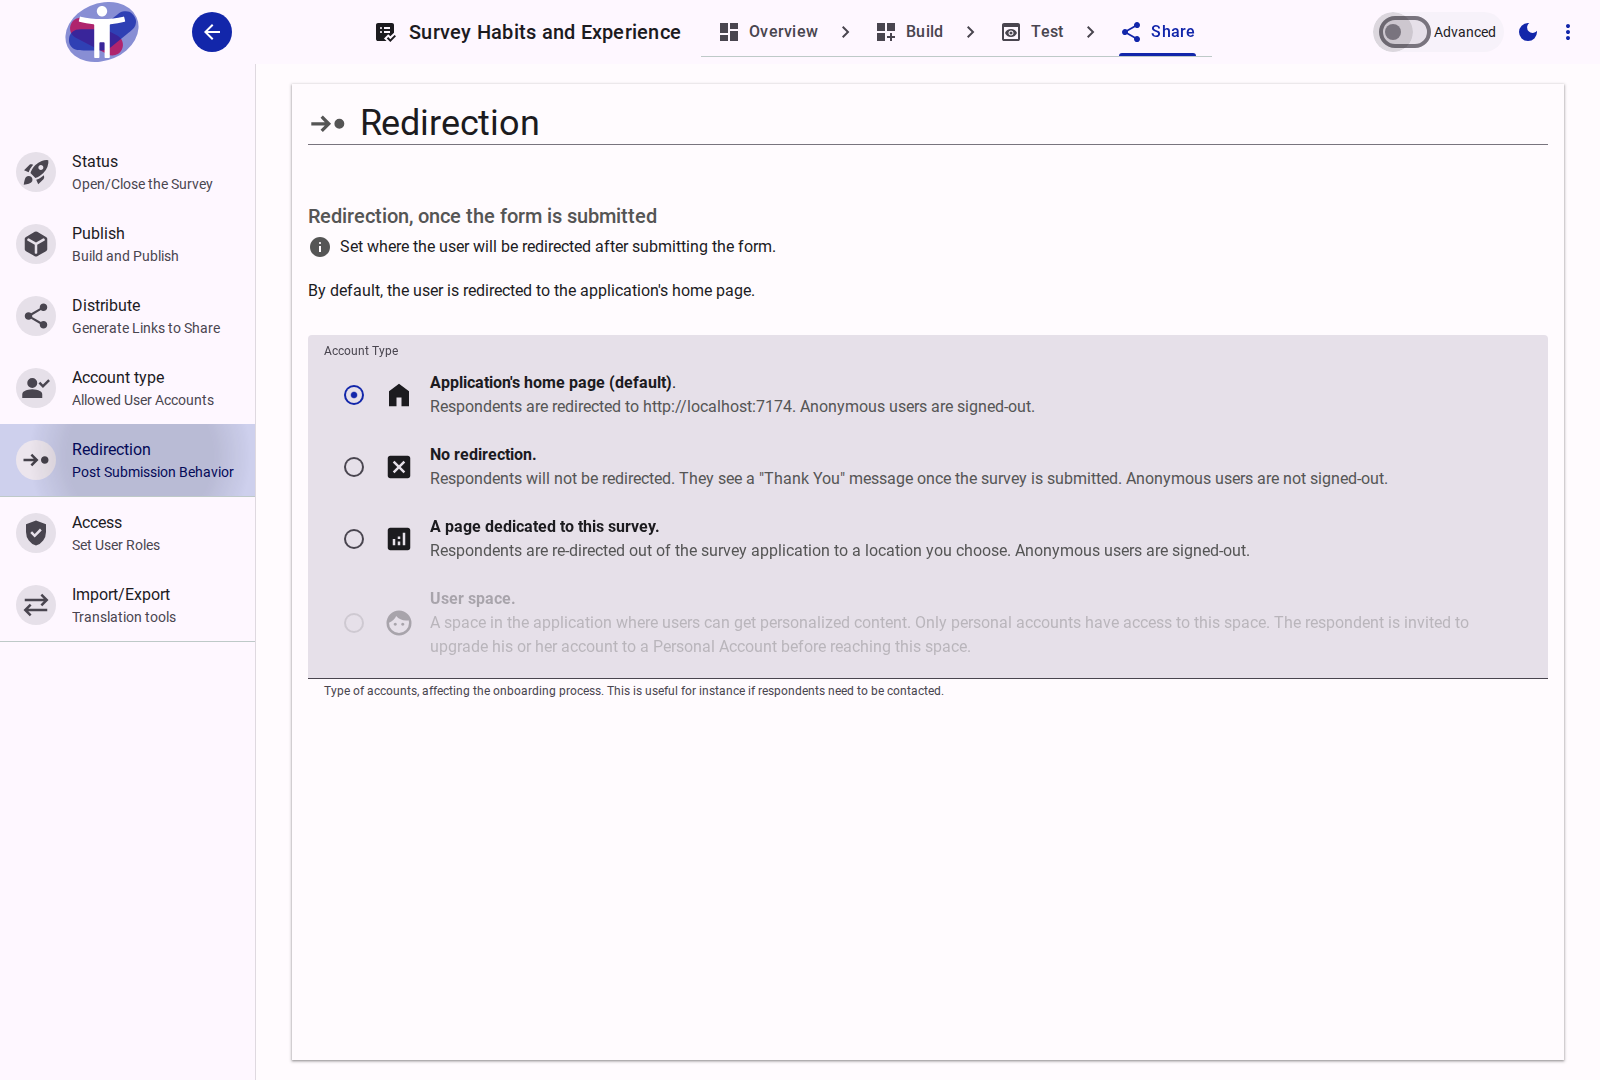Open Import/Export sidebar item
Image resolution: width=1600 pixels, height=1080 pixels.
(x=128, y=605)
